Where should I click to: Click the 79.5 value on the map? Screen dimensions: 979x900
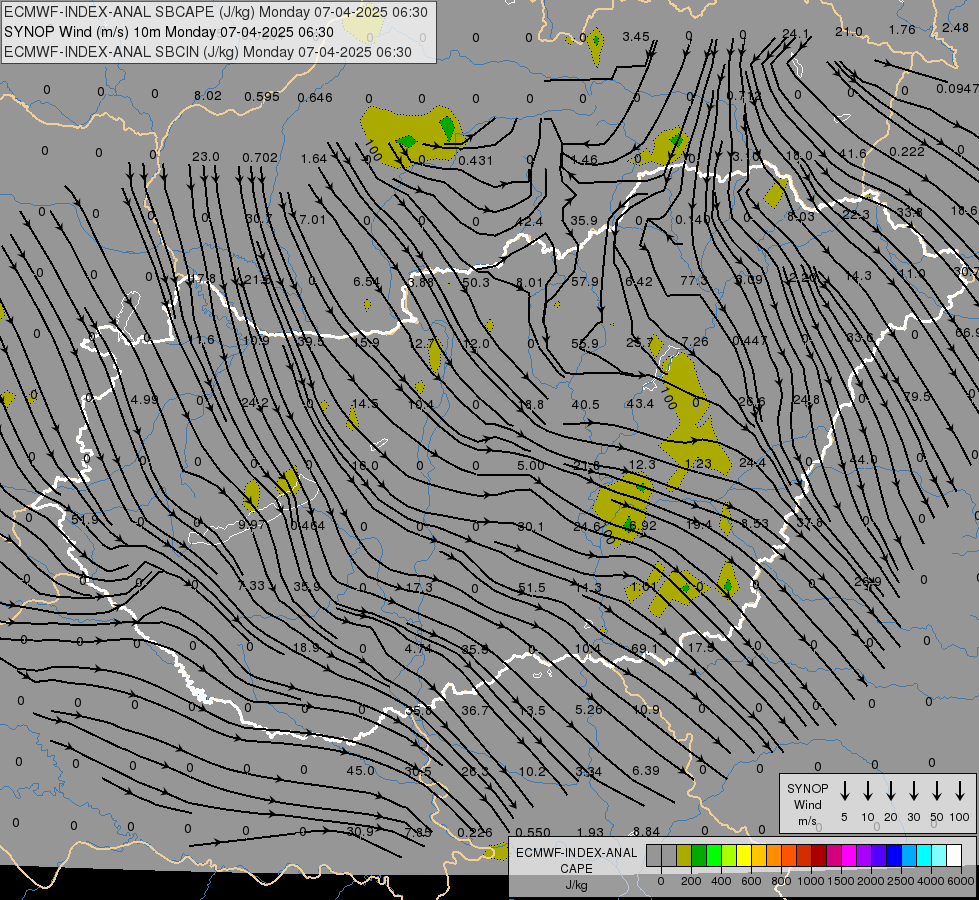tap(917, 397)
